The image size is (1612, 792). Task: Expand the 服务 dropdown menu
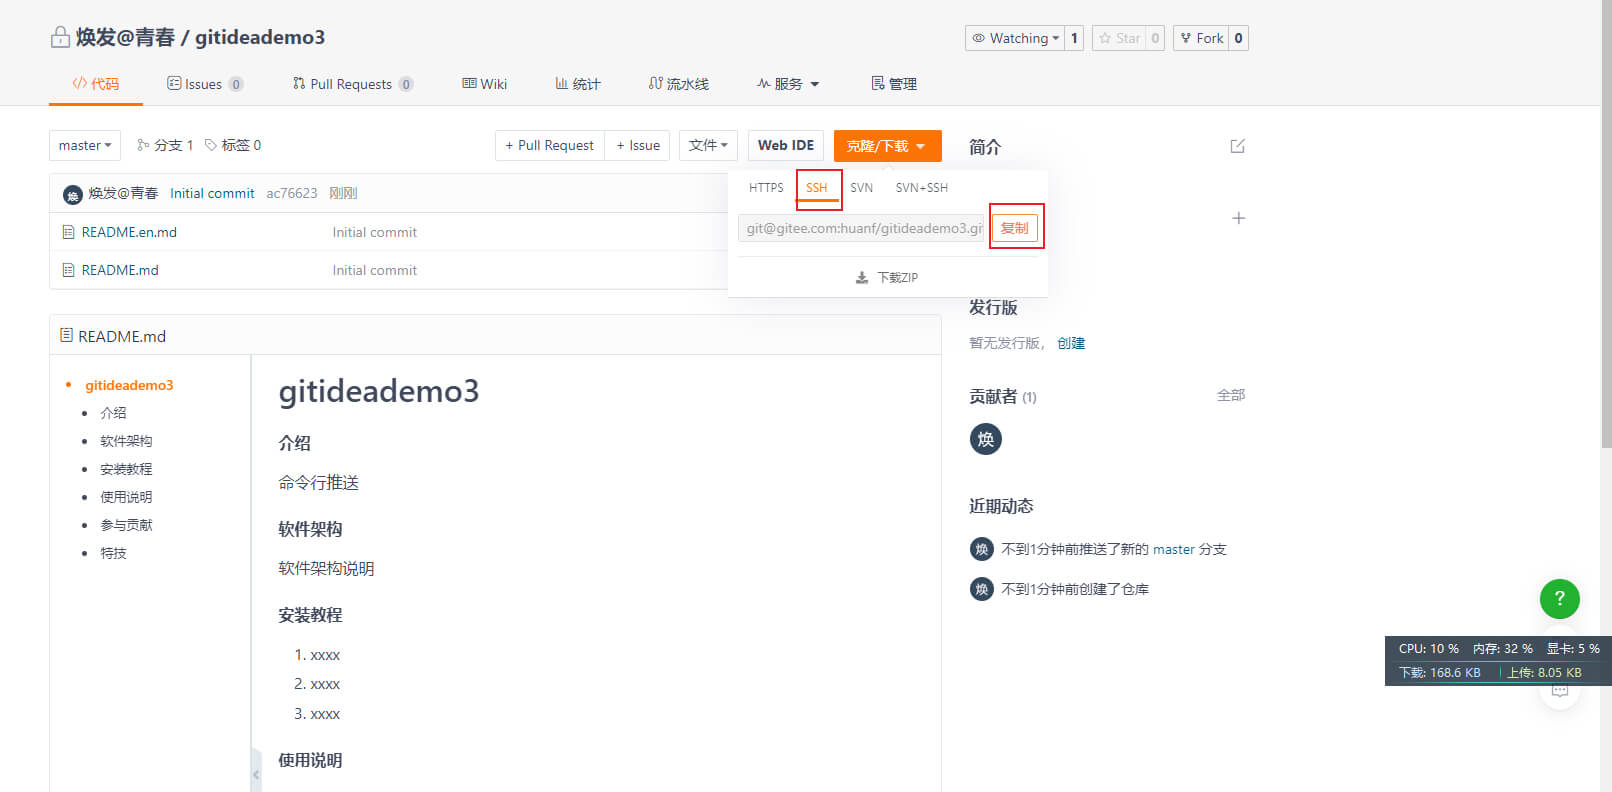click(788, 84)
